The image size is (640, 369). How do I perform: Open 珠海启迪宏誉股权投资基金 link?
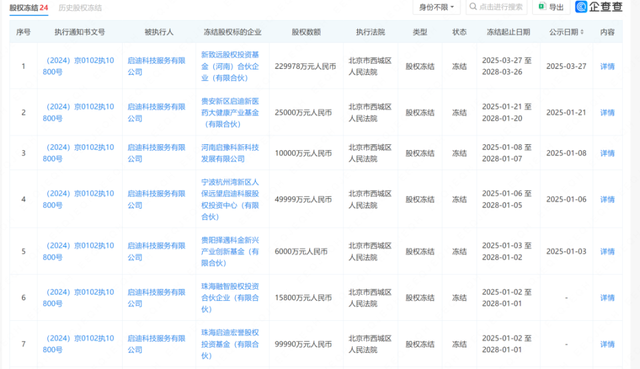[230, 344]
